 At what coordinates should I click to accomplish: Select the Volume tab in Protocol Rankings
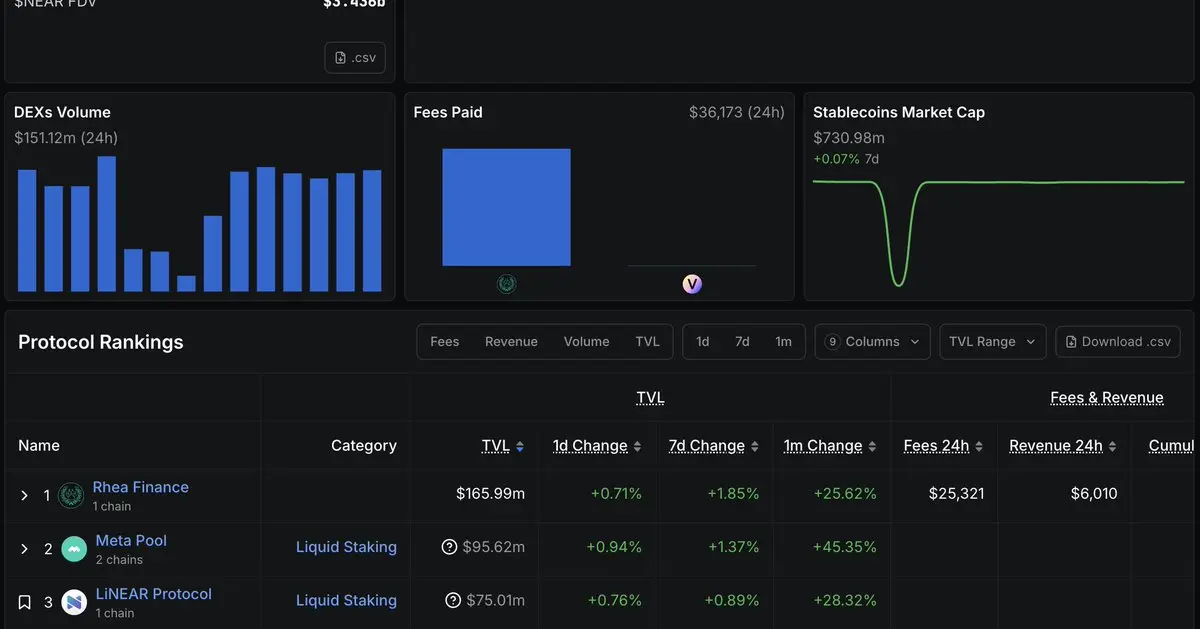click(586, 342)
